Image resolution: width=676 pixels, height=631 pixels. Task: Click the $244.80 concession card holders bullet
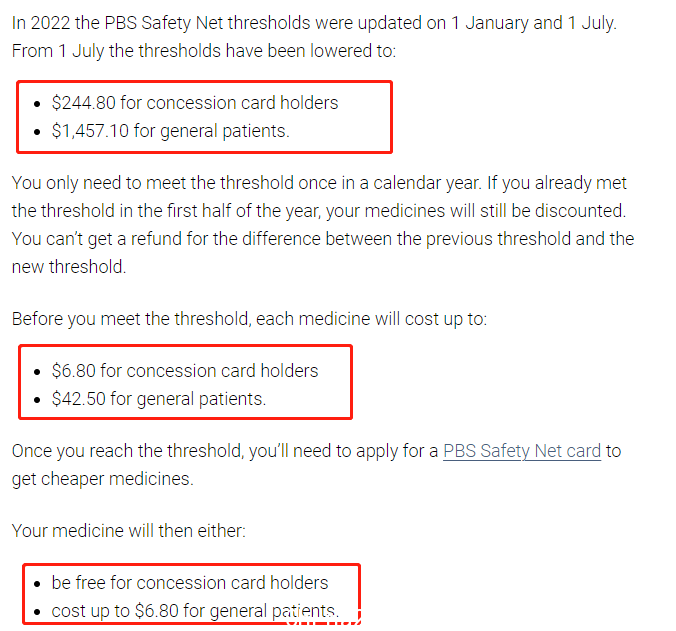point(195,103)
